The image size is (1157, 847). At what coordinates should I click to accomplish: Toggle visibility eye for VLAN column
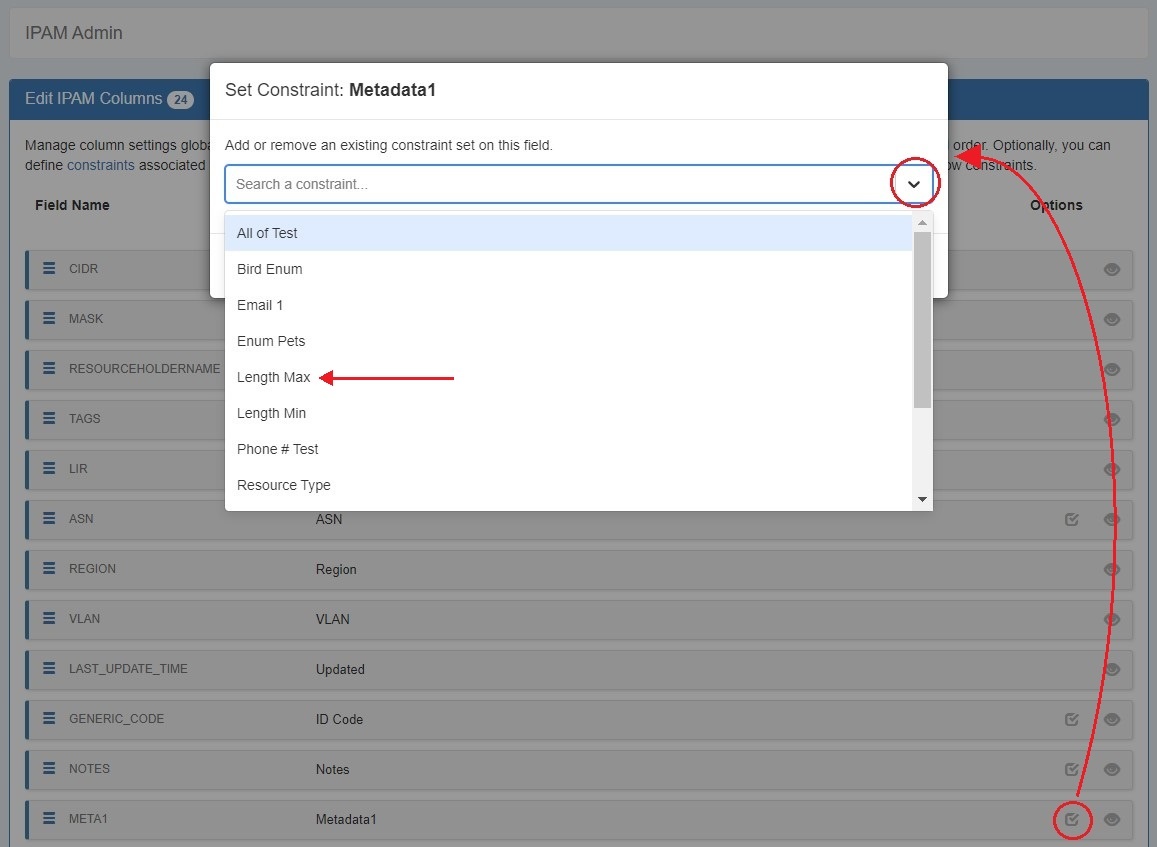pos(1111,619)
